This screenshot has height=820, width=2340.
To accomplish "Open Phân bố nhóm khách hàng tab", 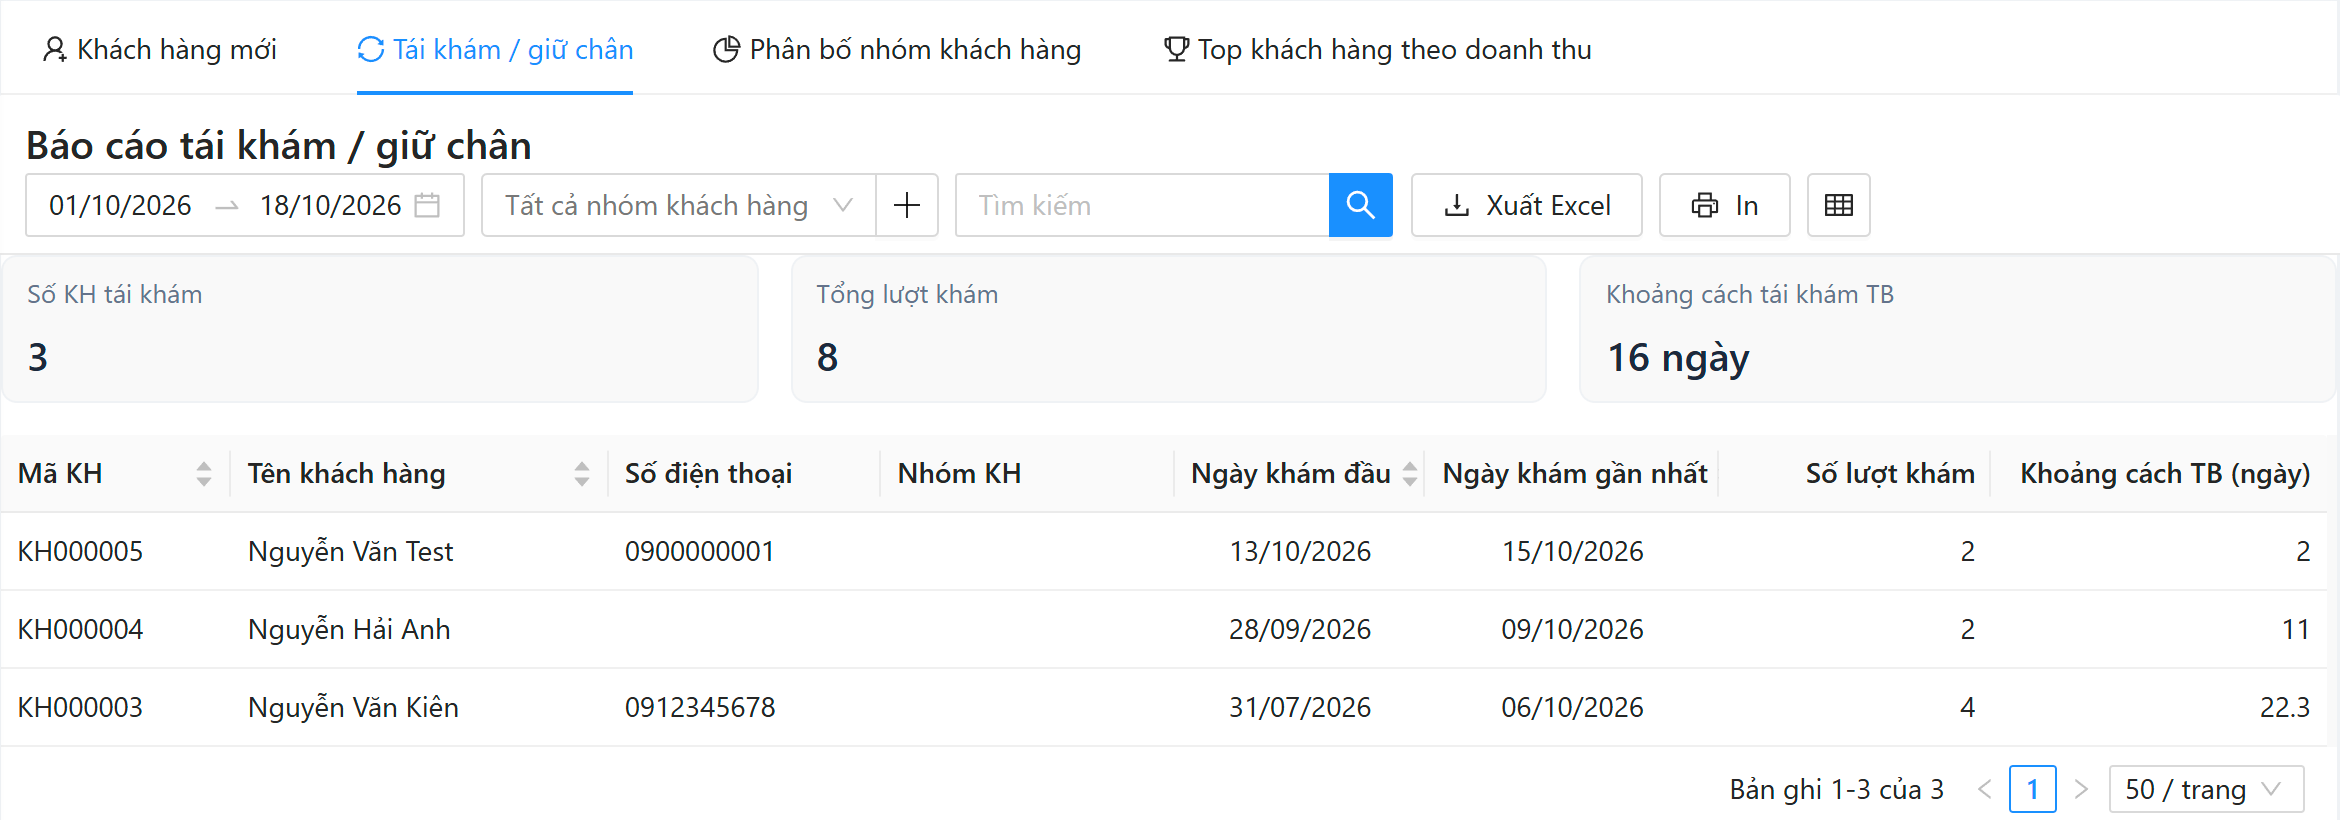I will click(897, 49).
